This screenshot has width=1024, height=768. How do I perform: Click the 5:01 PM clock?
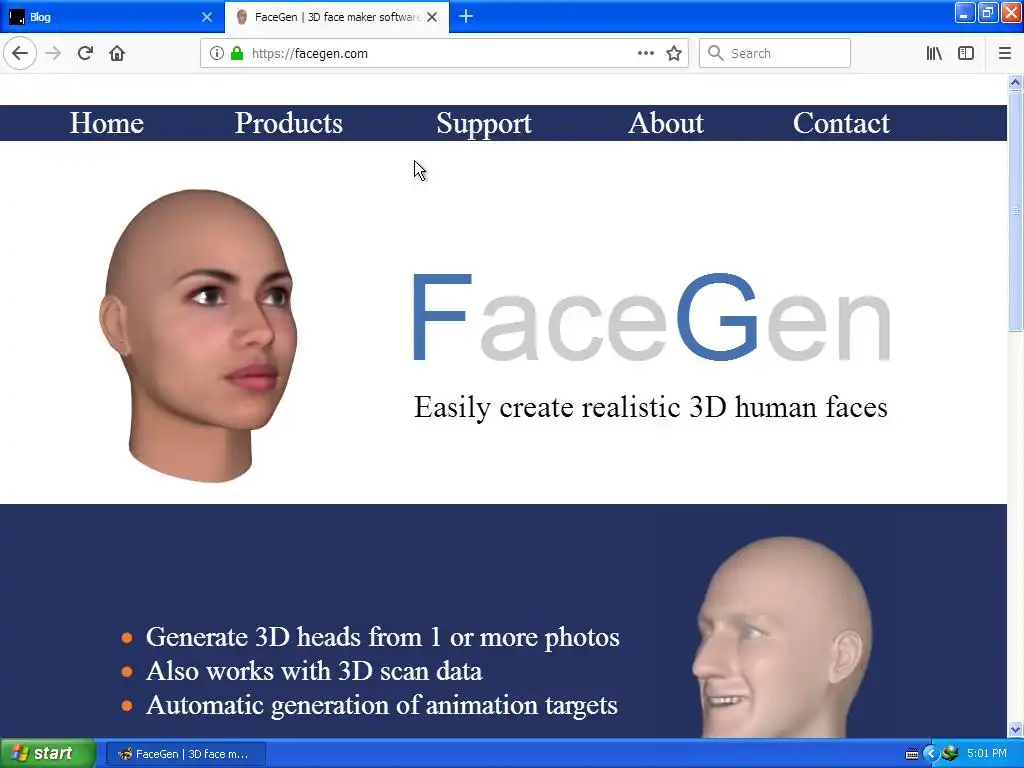point(987,754)
